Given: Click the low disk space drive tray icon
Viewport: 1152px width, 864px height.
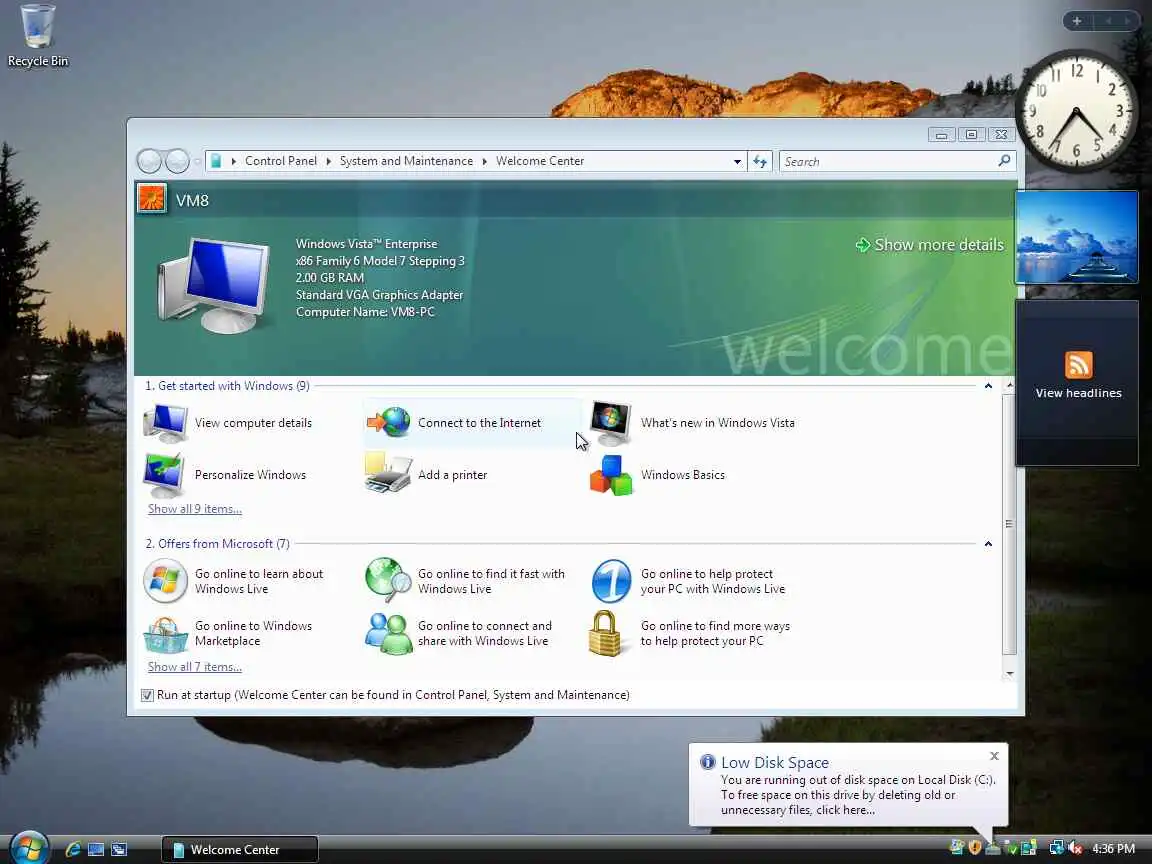Looking at the screenshot, I should pyautogui.click(x=993, y=849).
